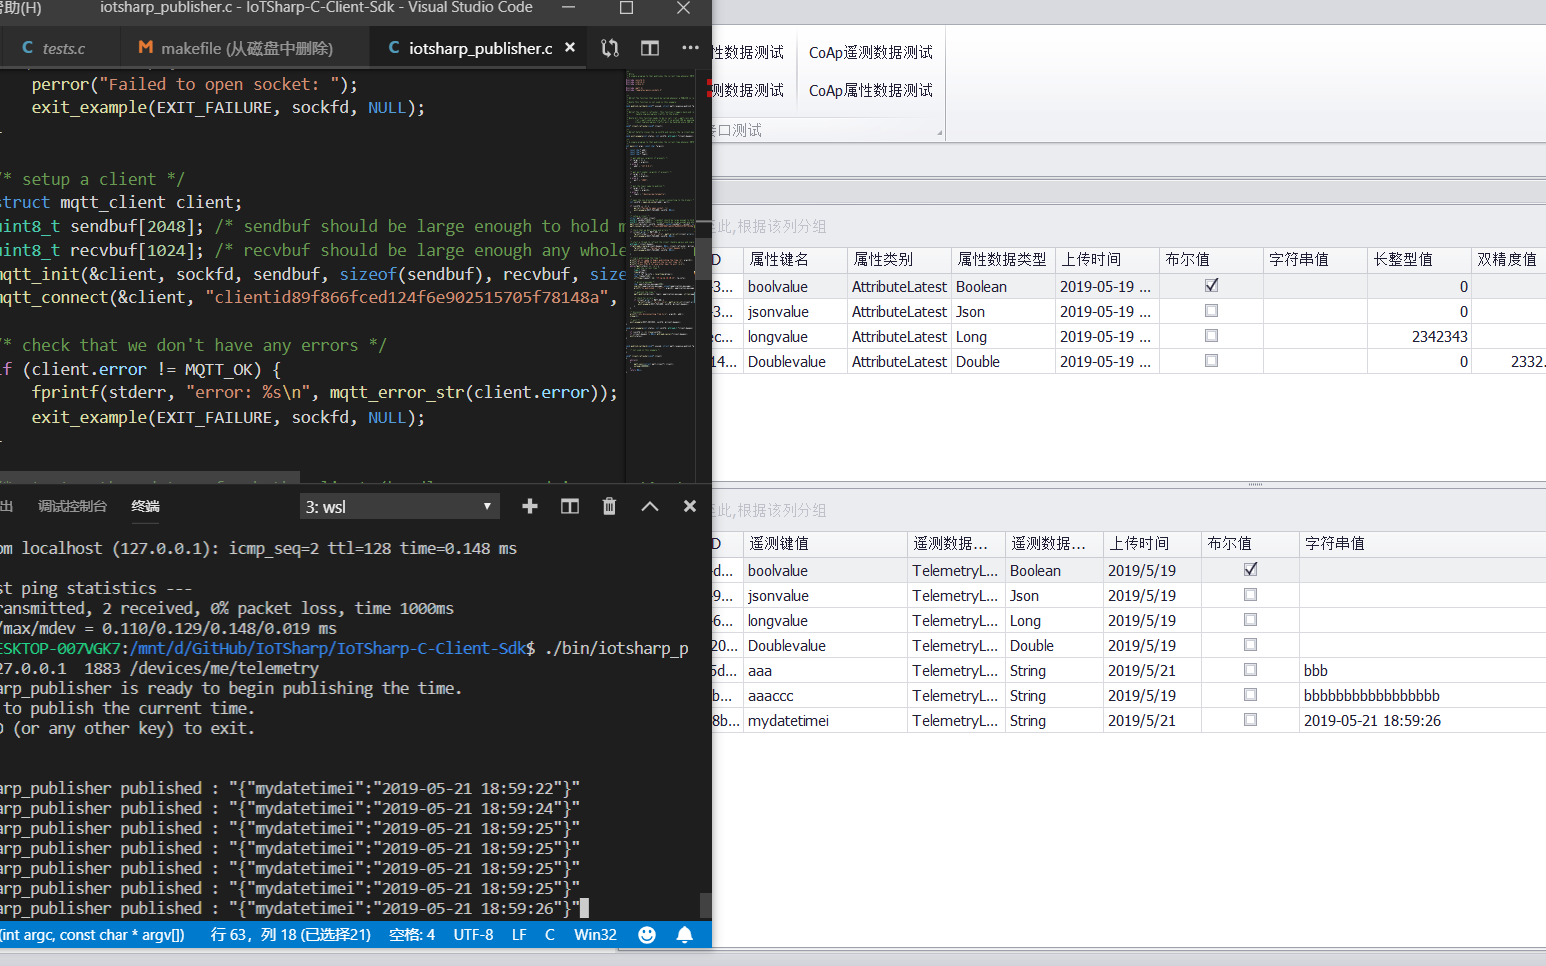Image resolution: width=1546 pixels, height=966 pixels.
Task: Change encoding UTF-8 in status bar
Action: click(474, 935)
